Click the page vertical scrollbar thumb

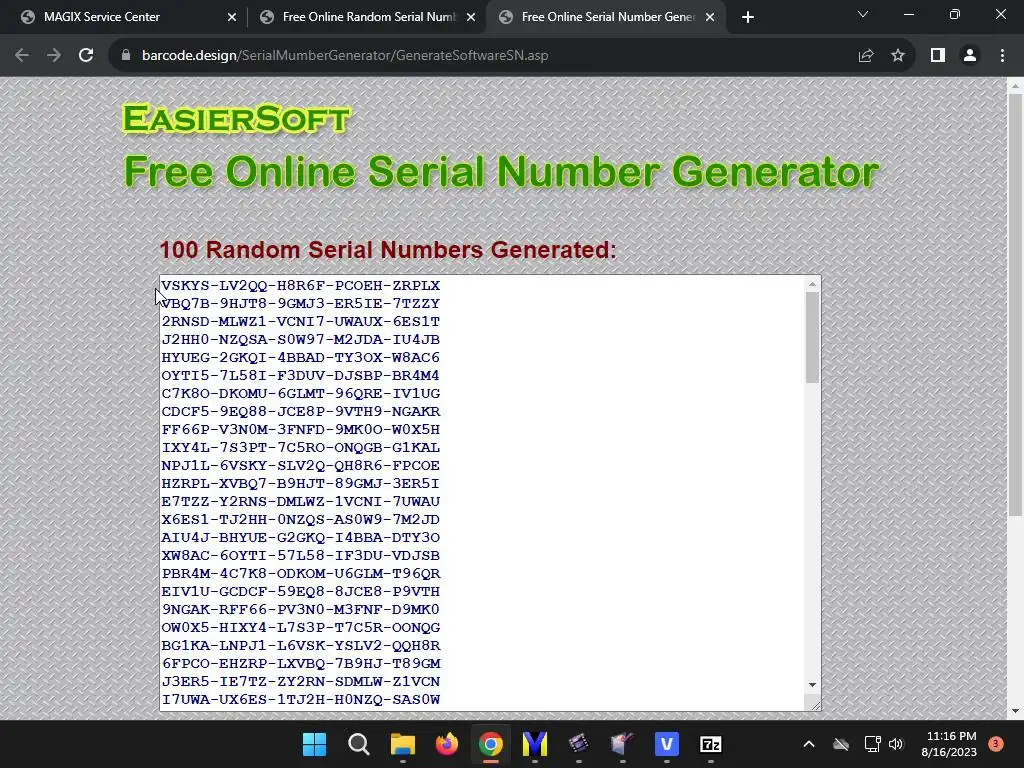[1016, 305]
